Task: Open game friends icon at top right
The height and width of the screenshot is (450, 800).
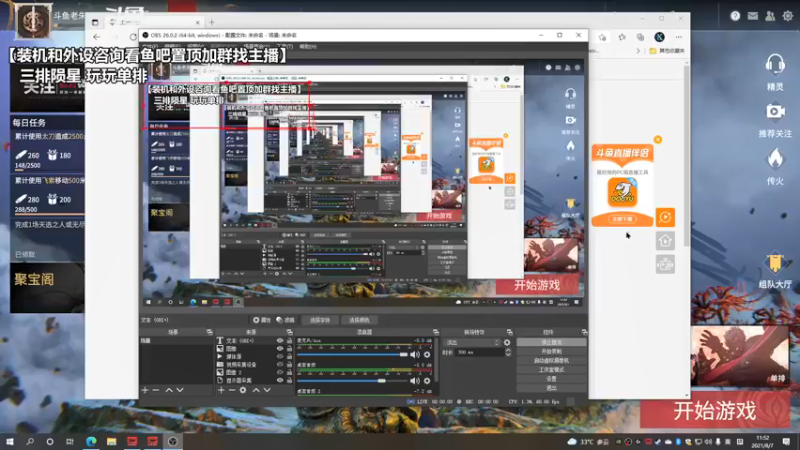Action: pos(770,16)
